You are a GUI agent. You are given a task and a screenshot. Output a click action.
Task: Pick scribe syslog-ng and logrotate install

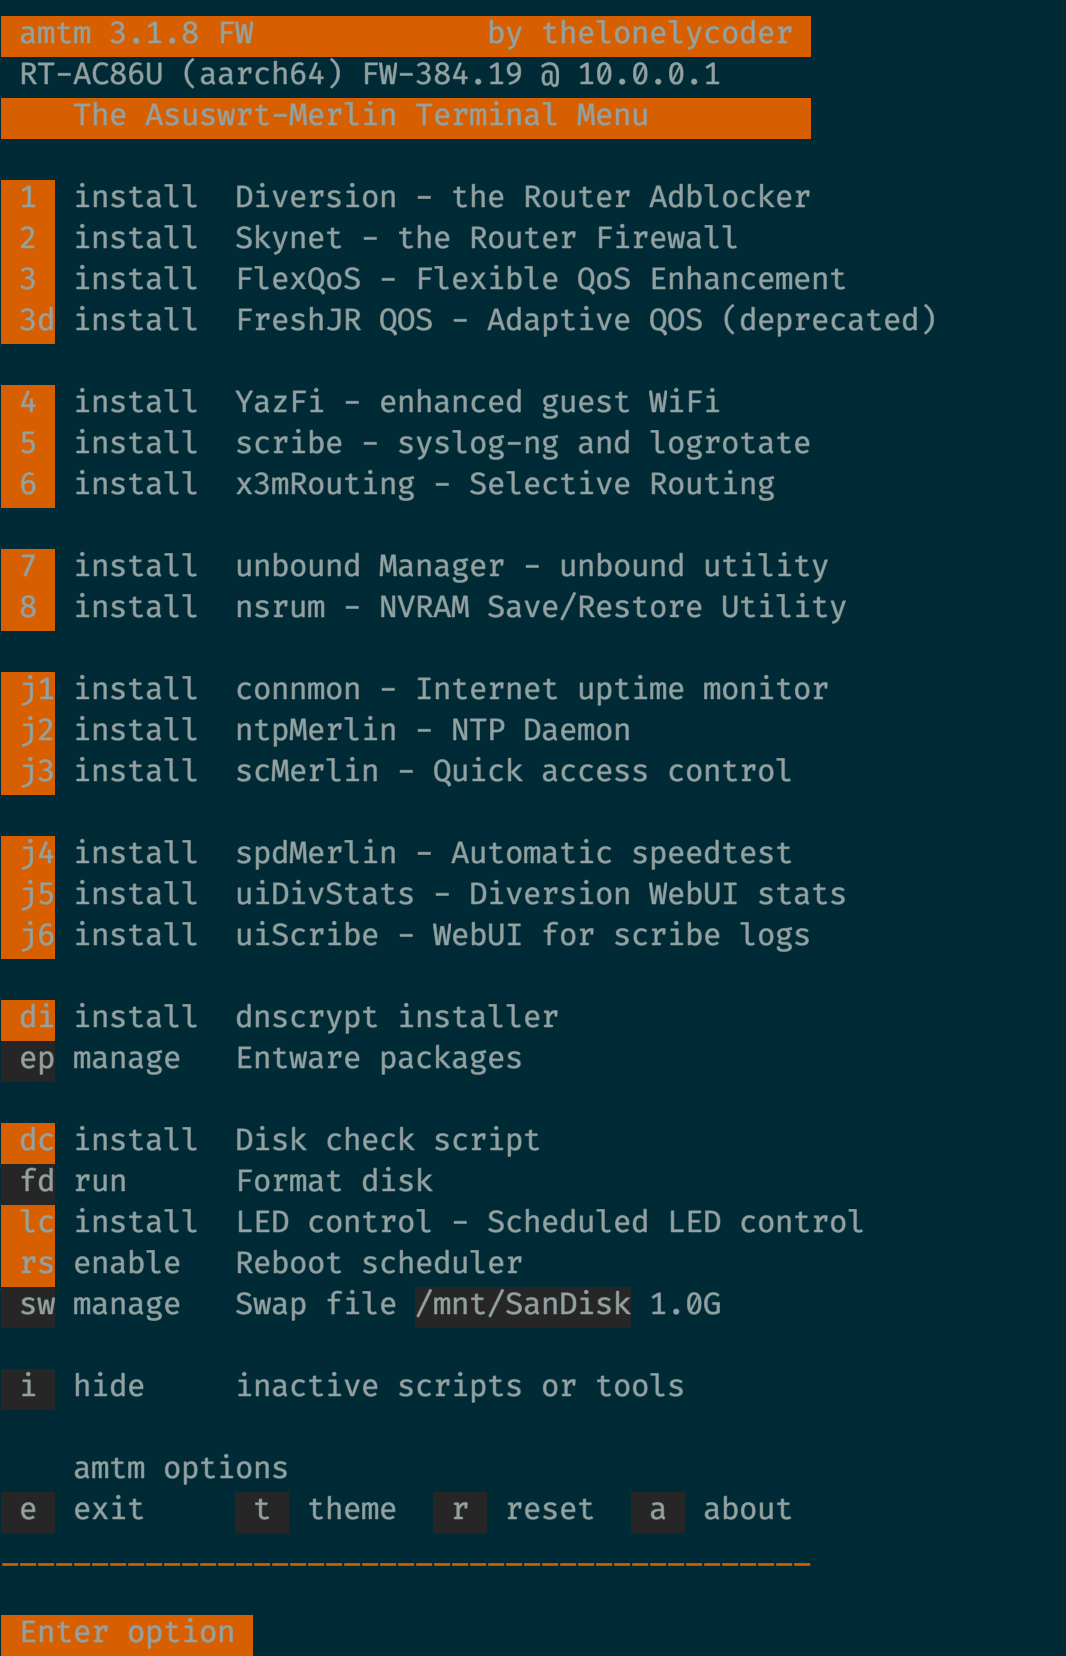(27, 442)
